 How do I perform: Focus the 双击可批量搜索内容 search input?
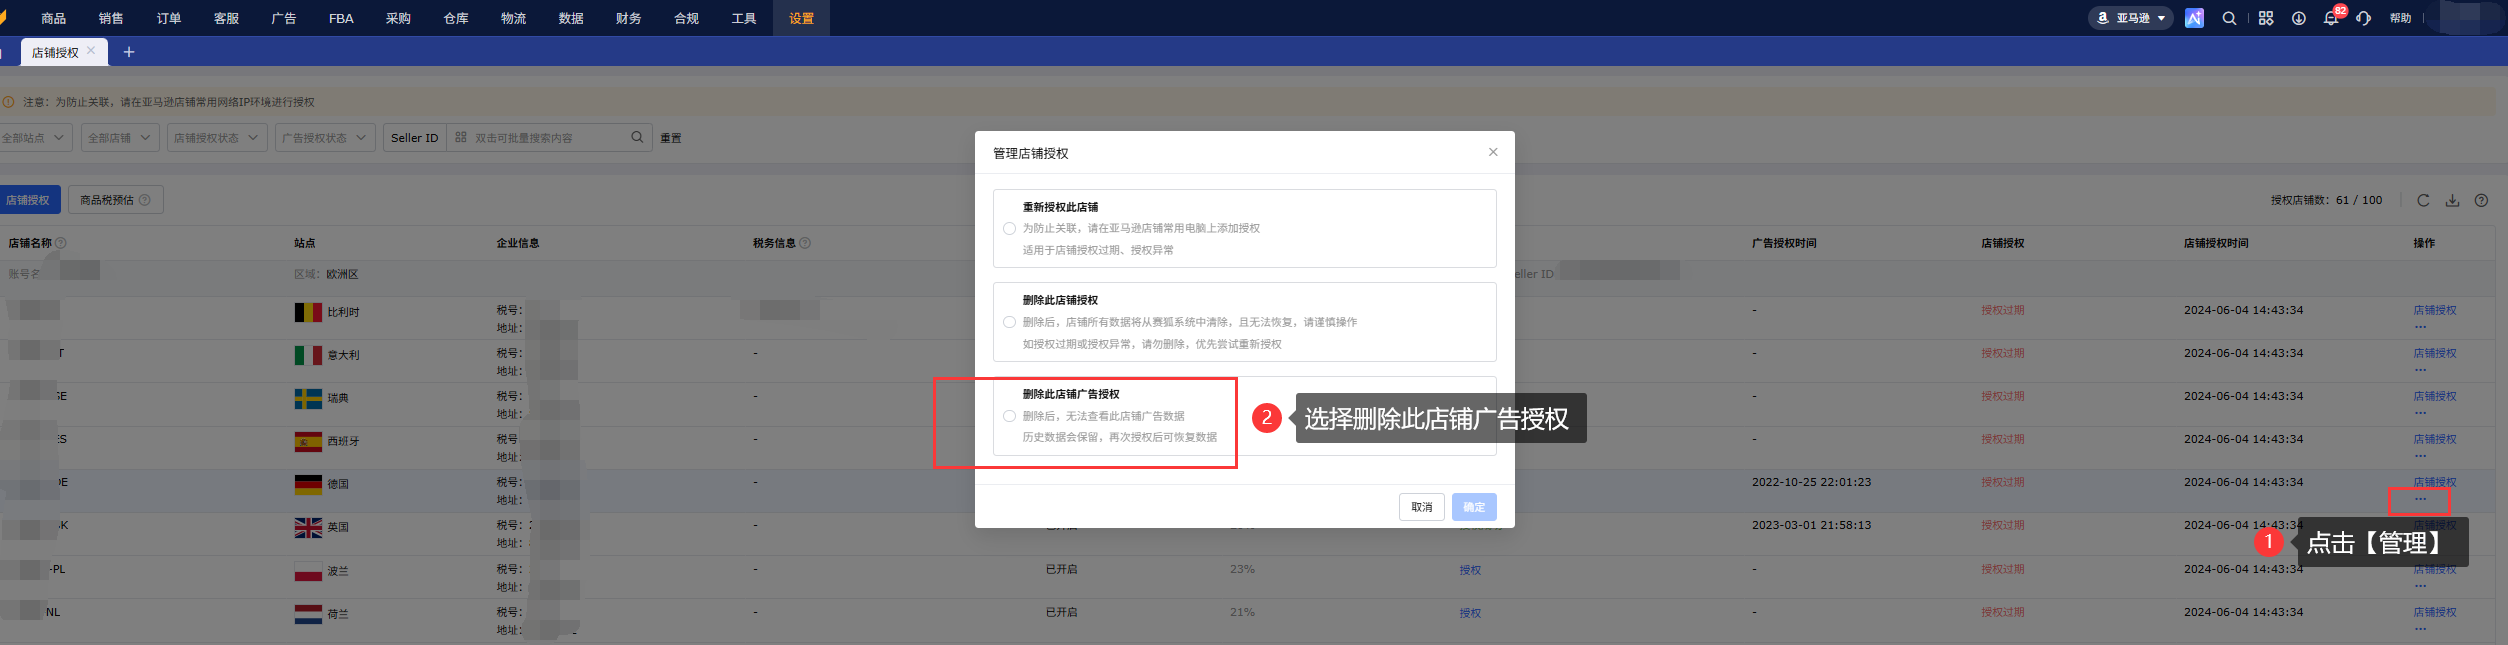pos(548,138)
